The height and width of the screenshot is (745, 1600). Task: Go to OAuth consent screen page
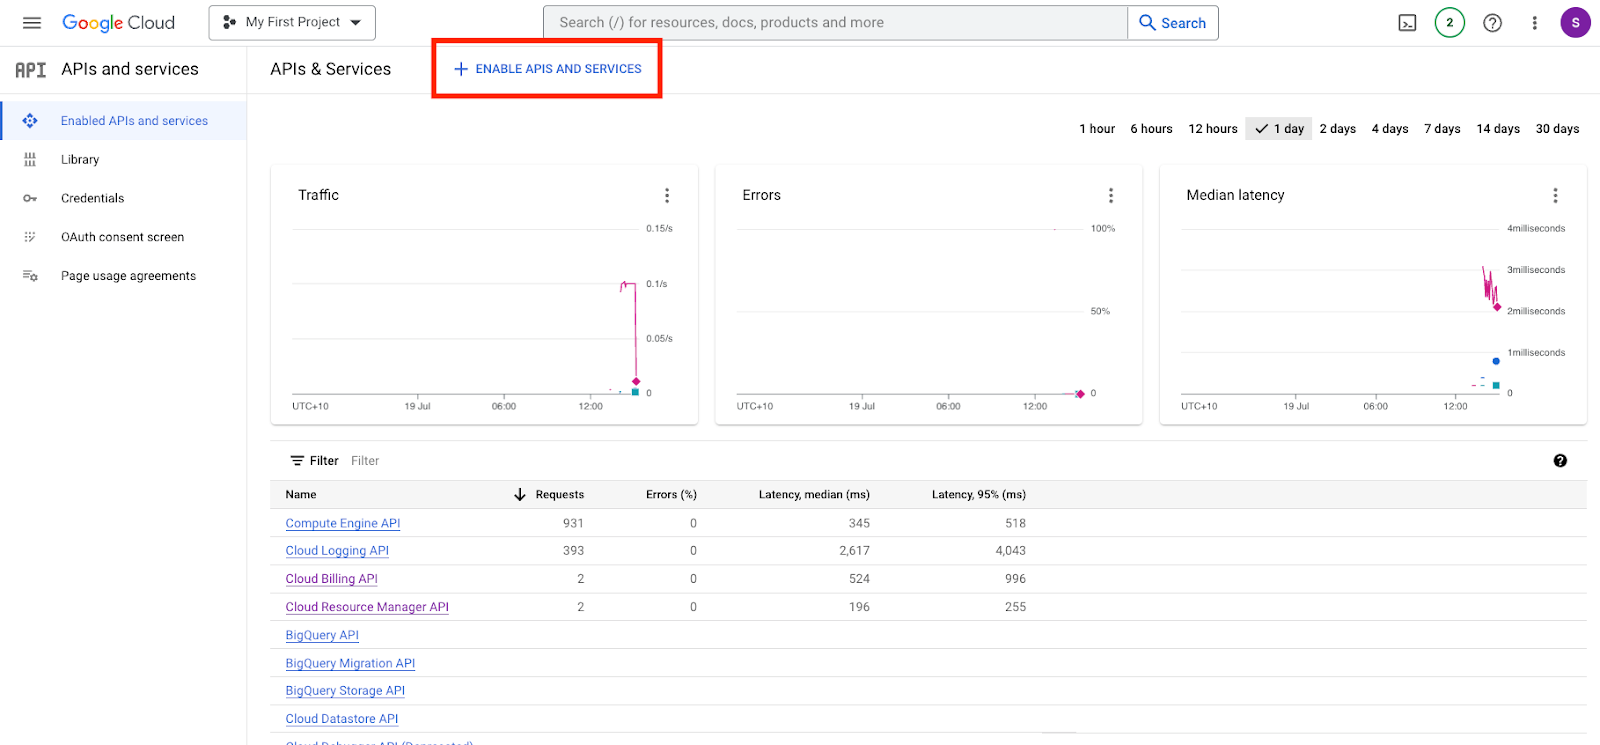122,238
